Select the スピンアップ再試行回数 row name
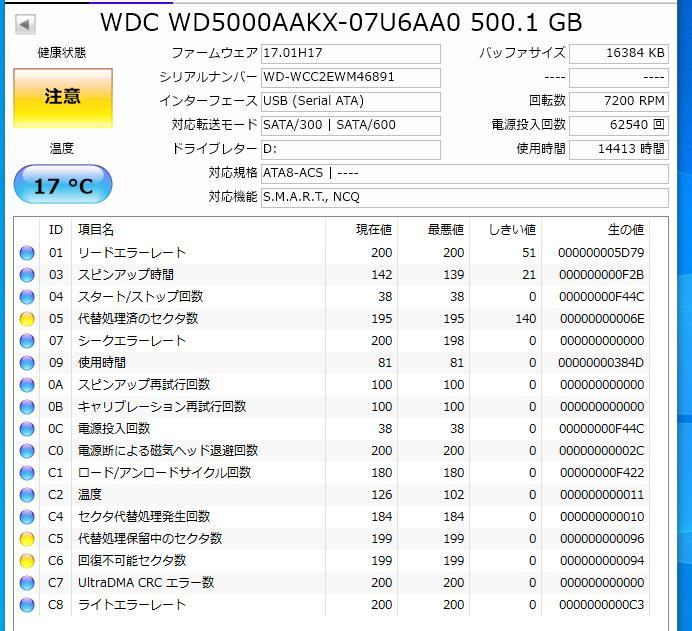The width and height of the screenshot is (692, 631). [144, 385]
